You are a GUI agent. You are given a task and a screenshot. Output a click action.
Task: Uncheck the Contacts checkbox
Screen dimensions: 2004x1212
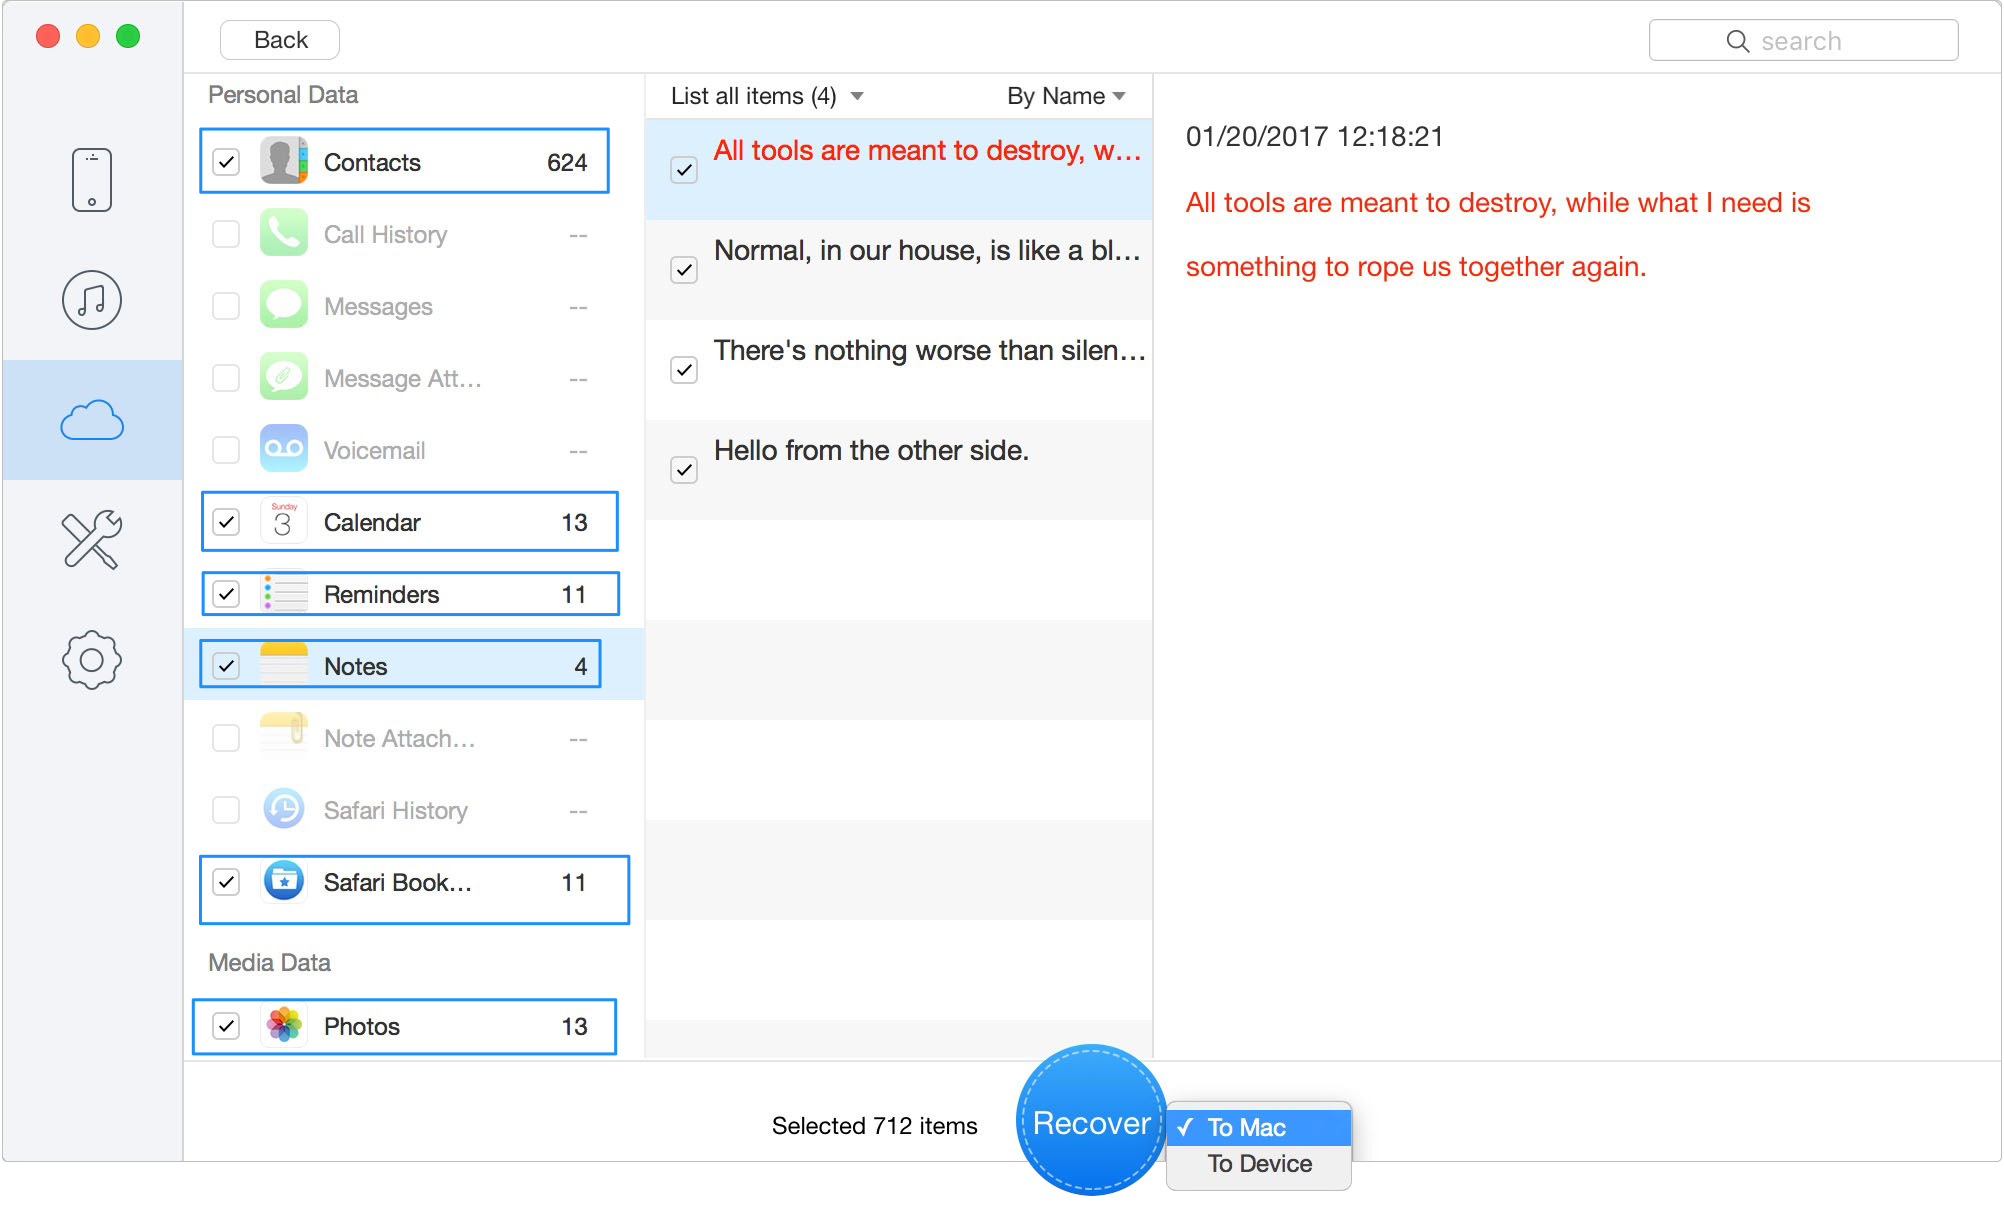pyautogui.click(x=227, y=162)
